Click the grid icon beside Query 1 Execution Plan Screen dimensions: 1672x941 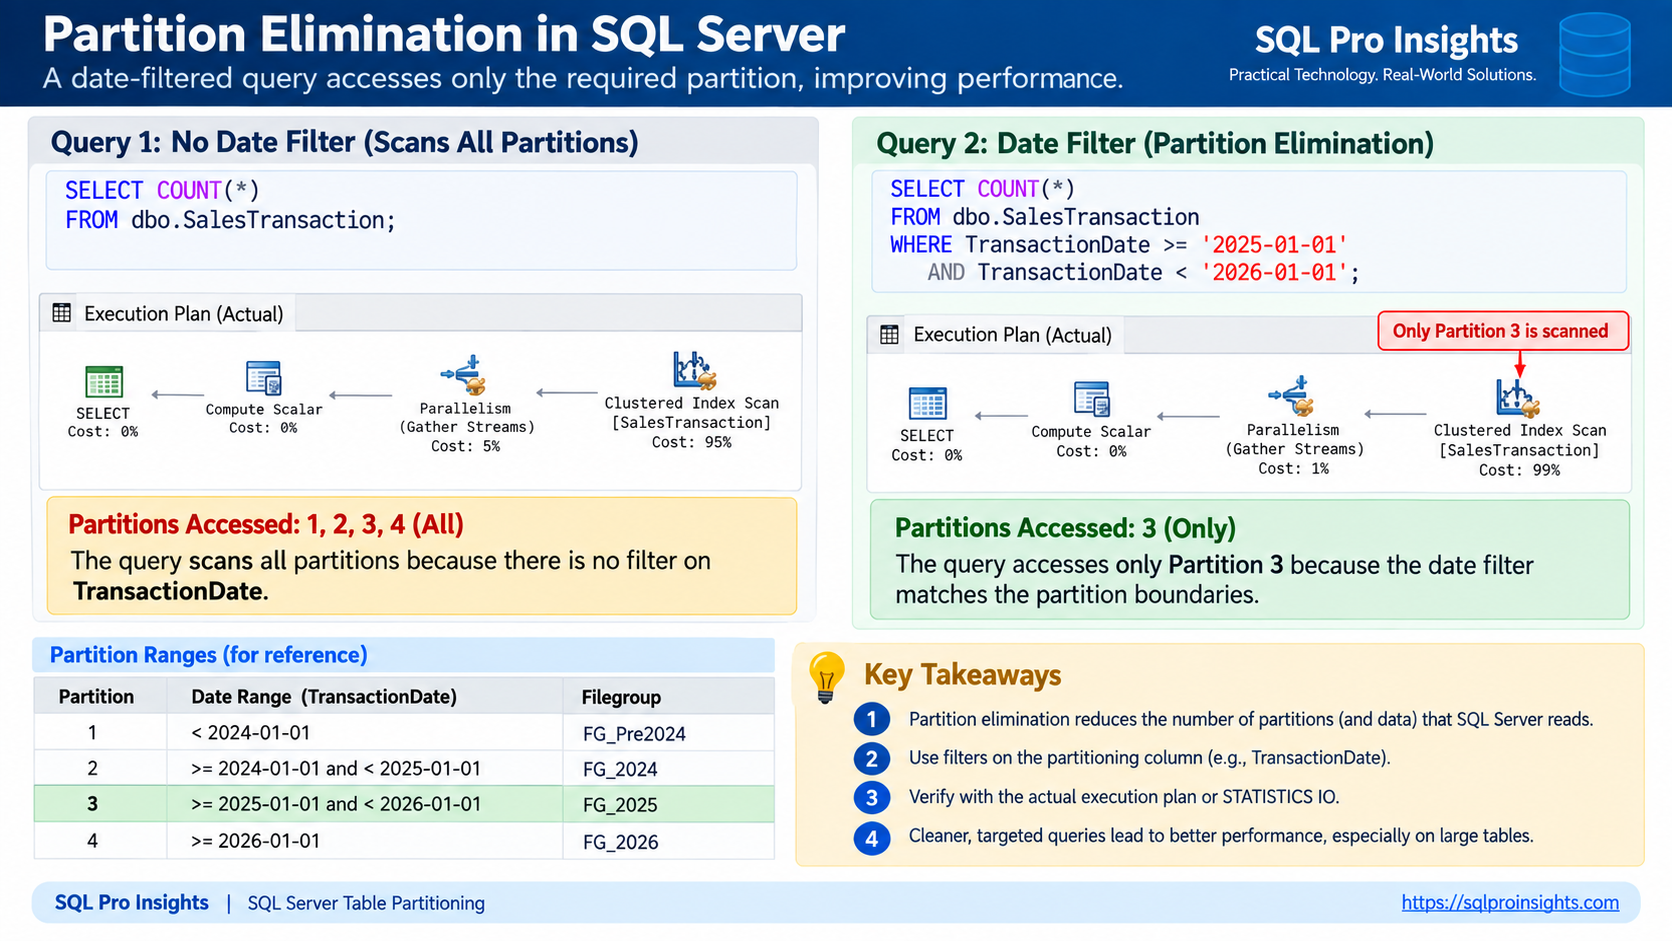[x=62, y=313]
